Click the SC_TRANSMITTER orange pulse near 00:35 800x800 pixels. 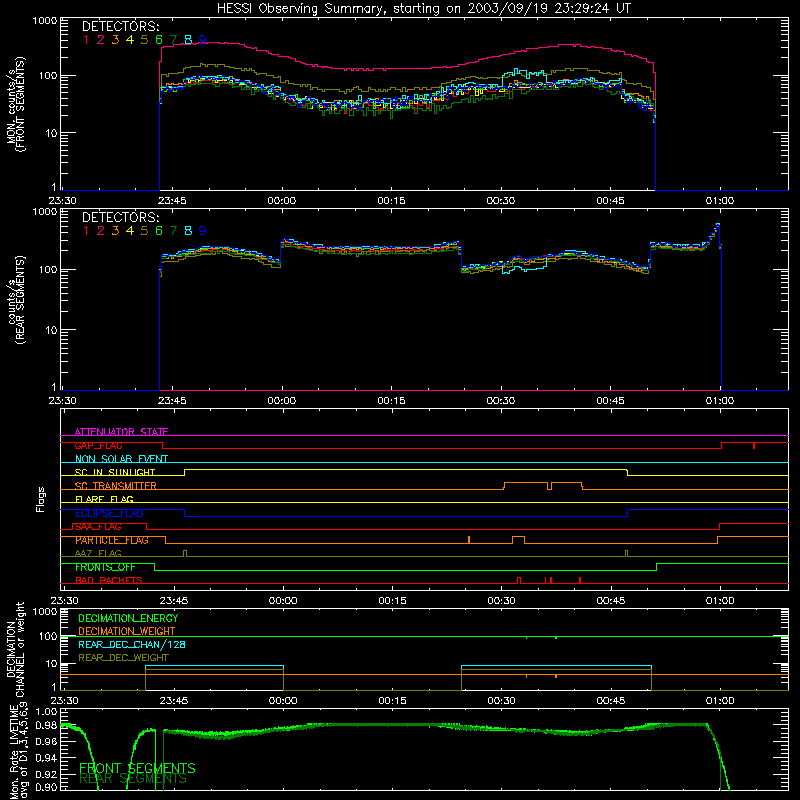[526, 486]
